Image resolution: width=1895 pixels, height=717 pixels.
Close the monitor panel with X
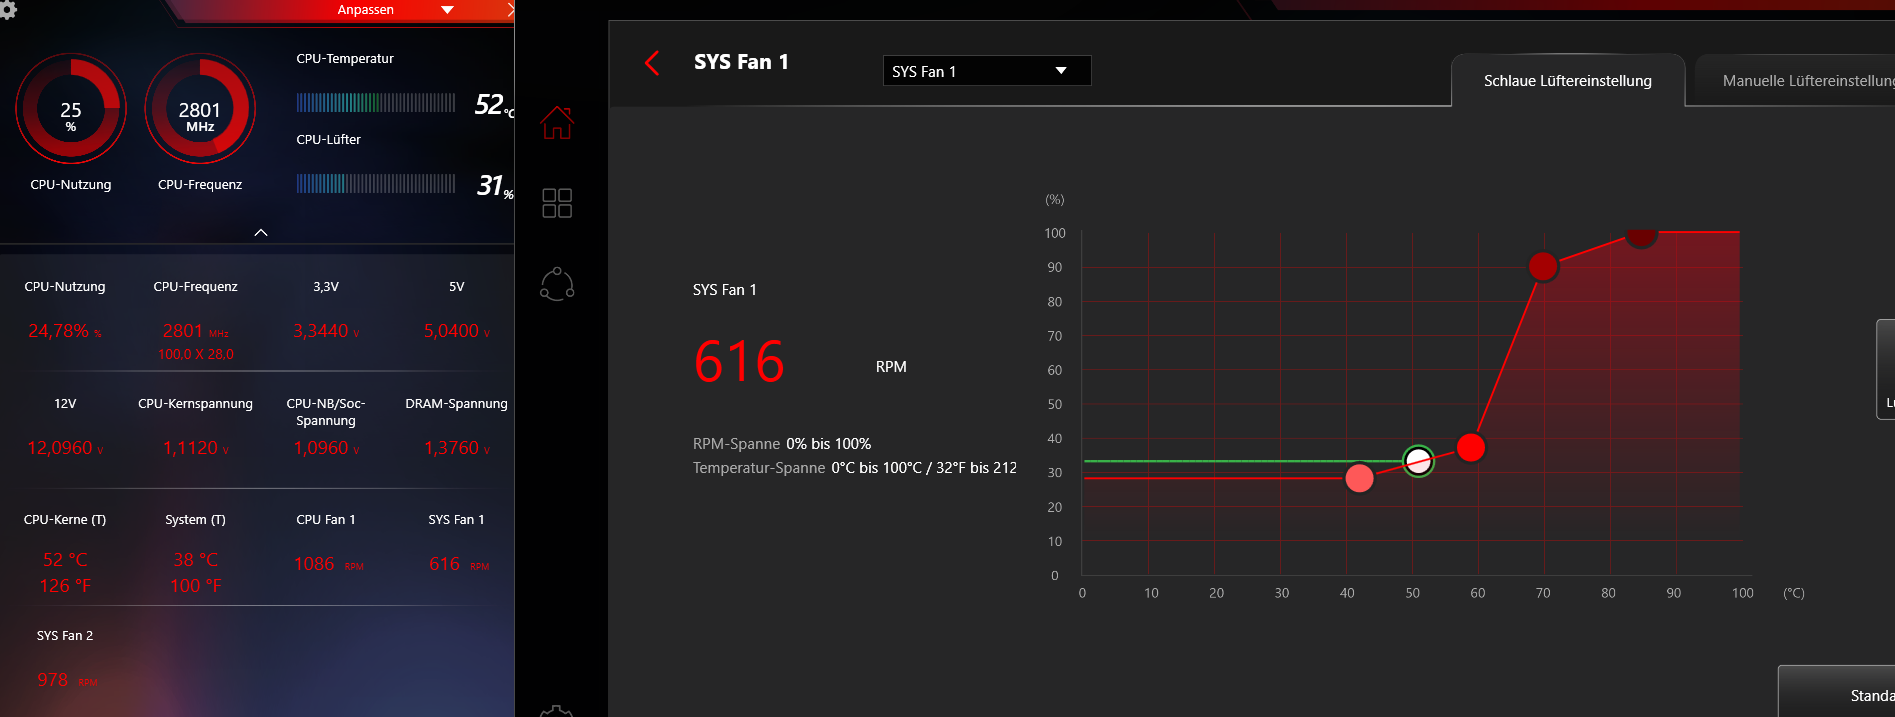point(510,10)
